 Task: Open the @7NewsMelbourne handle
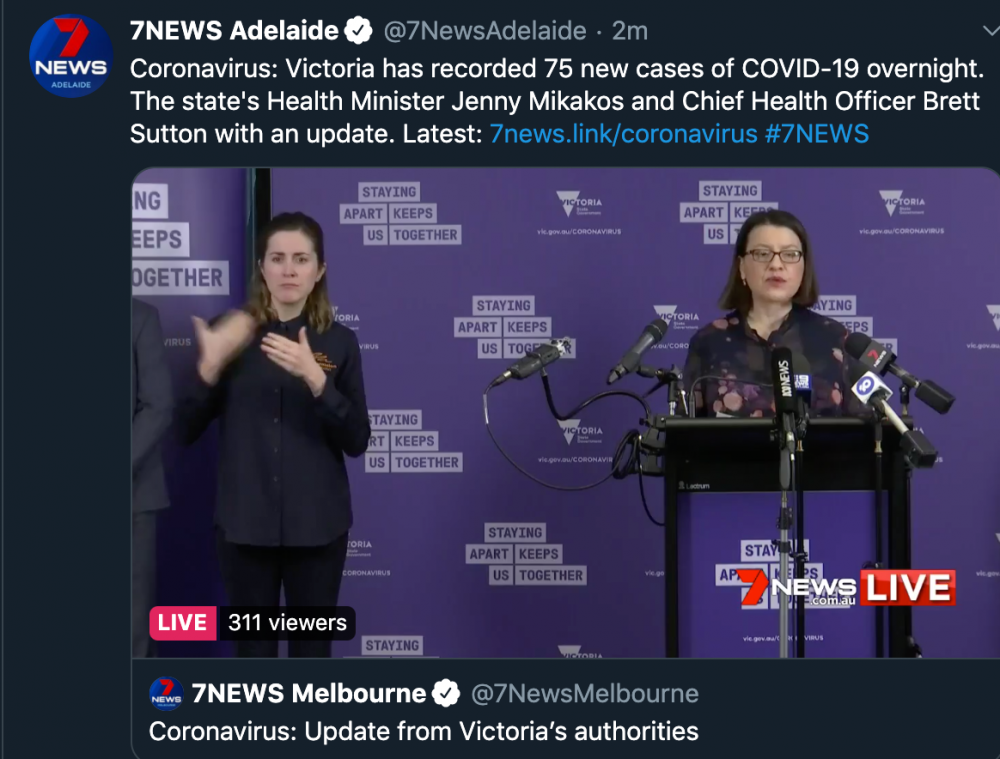click(x=585, y=693)
